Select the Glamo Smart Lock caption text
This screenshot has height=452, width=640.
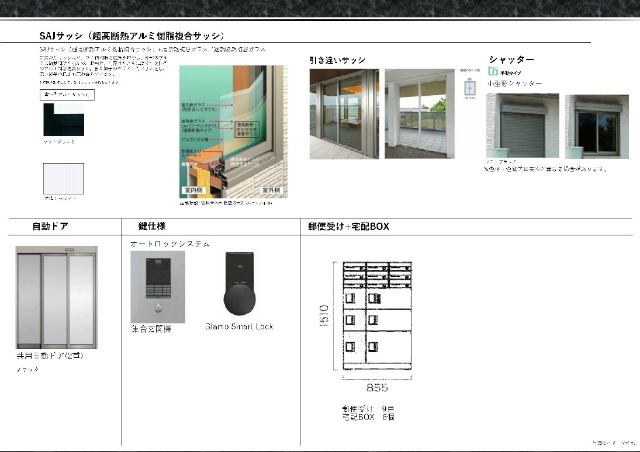click(239, 326)
